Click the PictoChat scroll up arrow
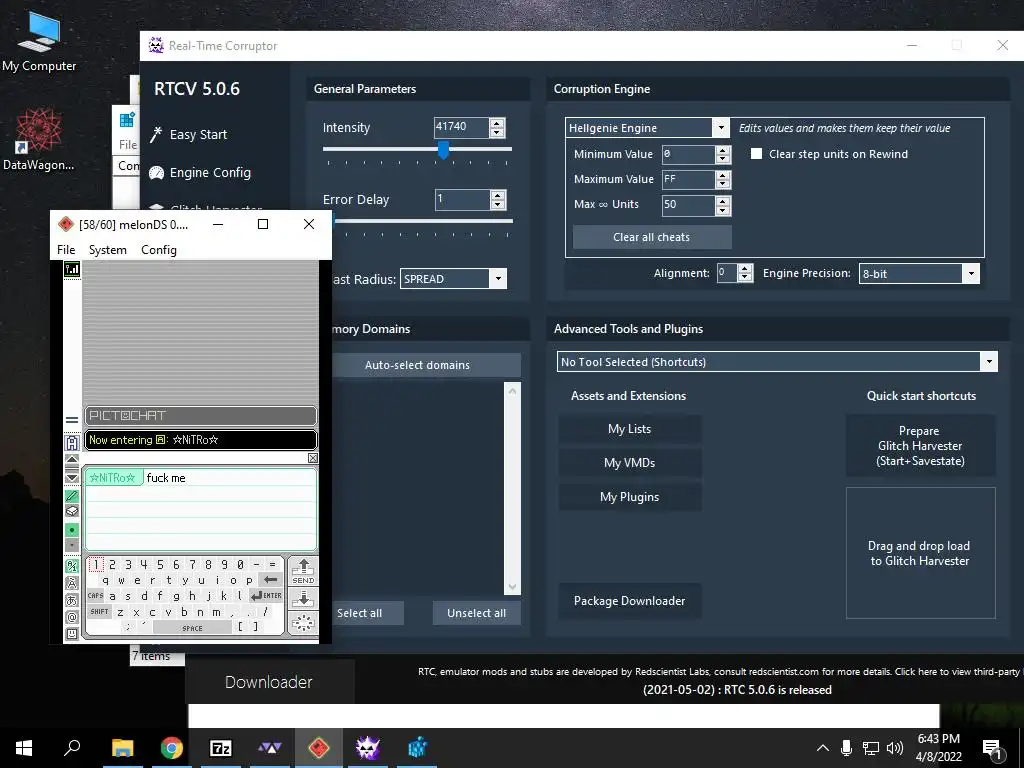 (x=72, y=459)
